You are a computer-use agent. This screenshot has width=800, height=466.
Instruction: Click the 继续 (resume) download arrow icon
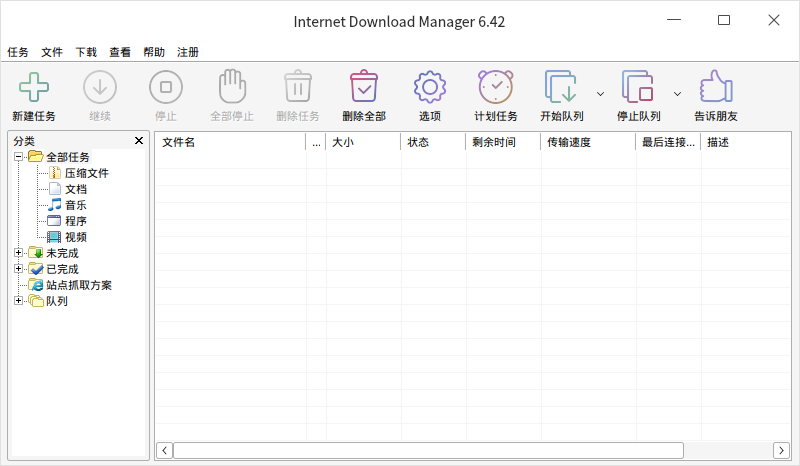[x=100, y=87]
